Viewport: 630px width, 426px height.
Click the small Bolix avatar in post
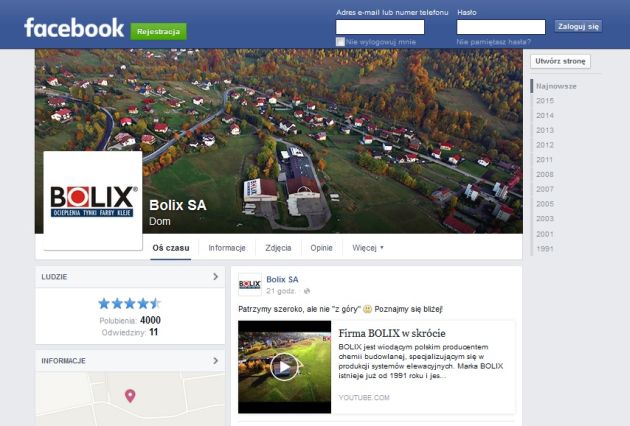tap(250, 285)
